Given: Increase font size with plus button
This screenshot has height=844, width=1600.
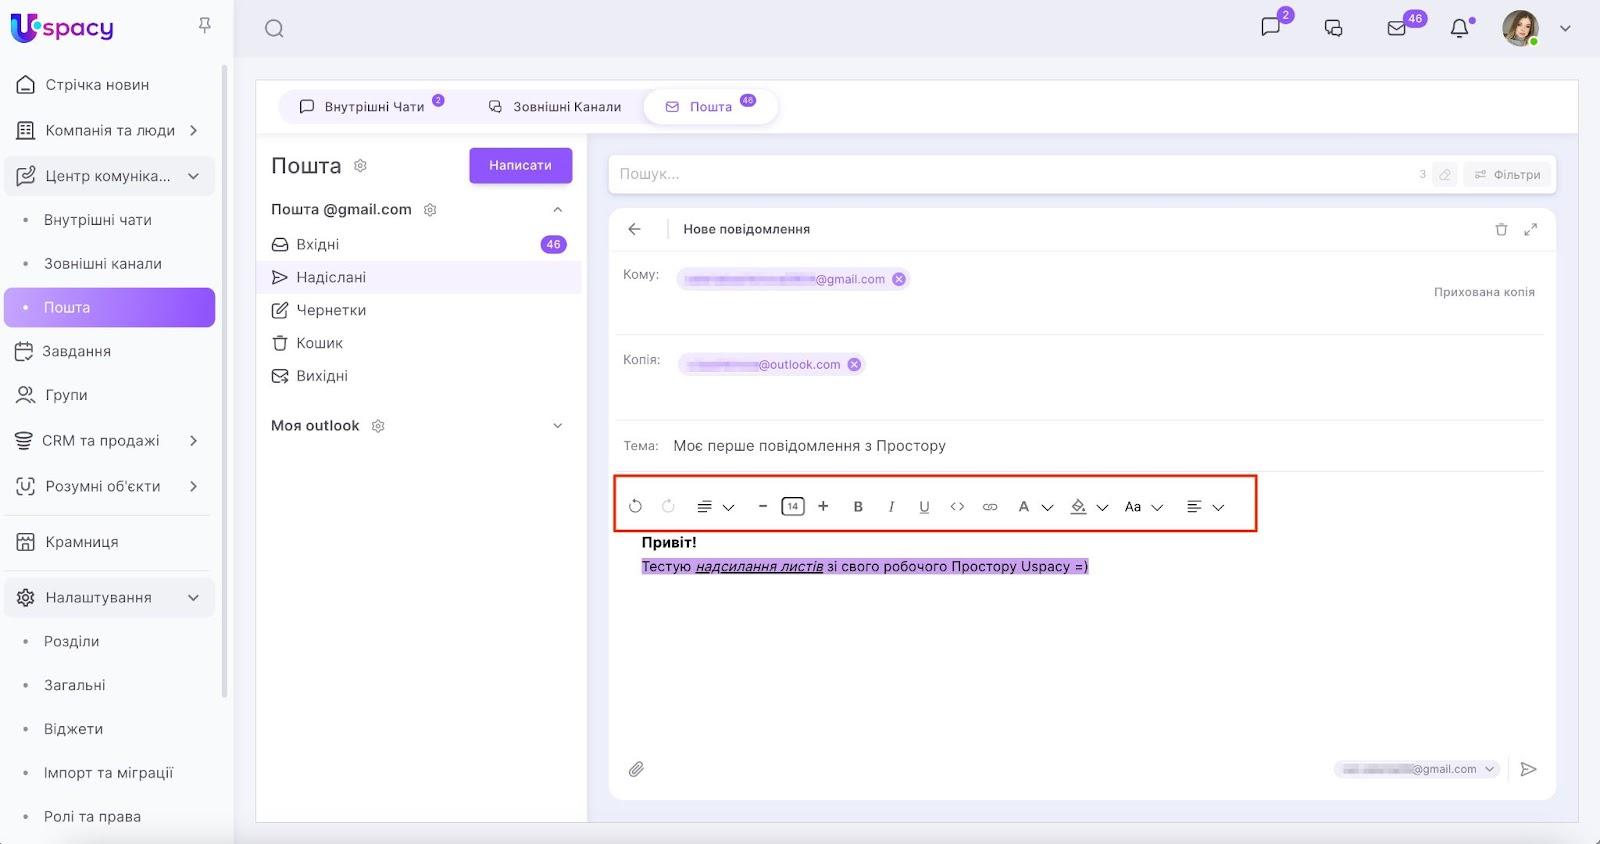Looking at the screenshot, I should 823,506.
